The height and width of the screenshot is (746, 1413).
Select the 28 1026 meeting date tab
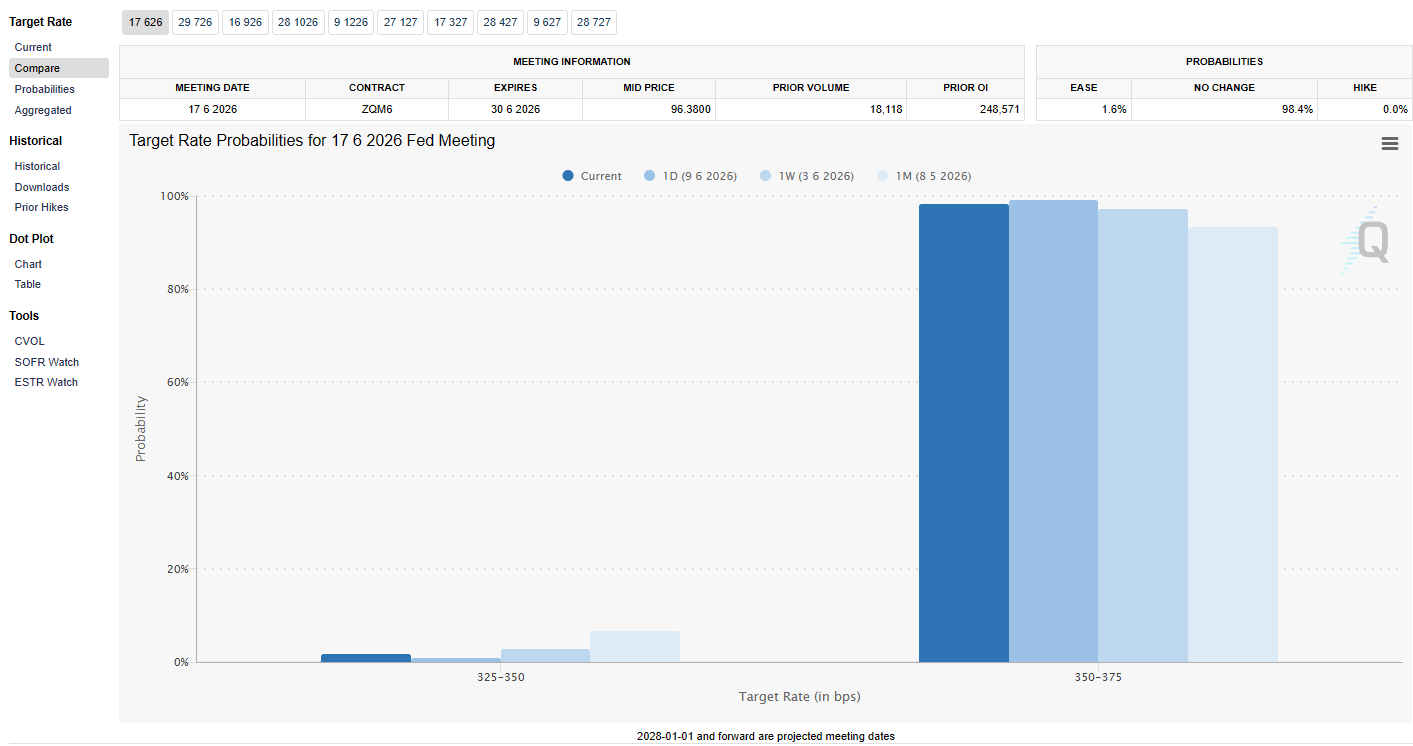click(x=297, y=22)
